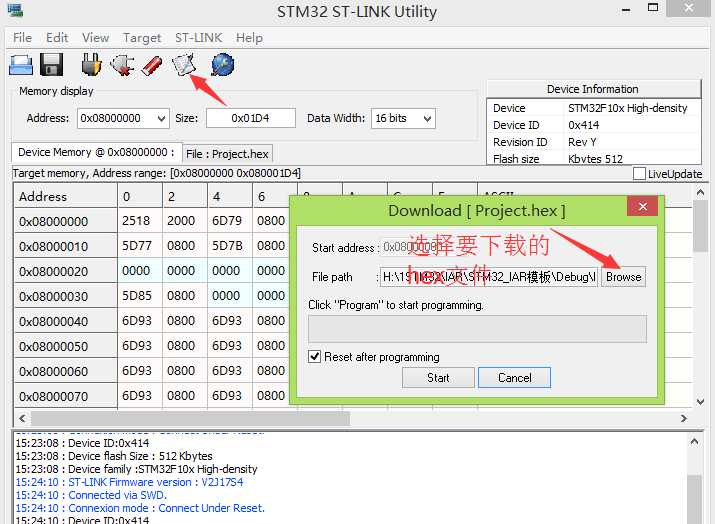
Task: Open the Help menu
Action: (x=249, y=38)
